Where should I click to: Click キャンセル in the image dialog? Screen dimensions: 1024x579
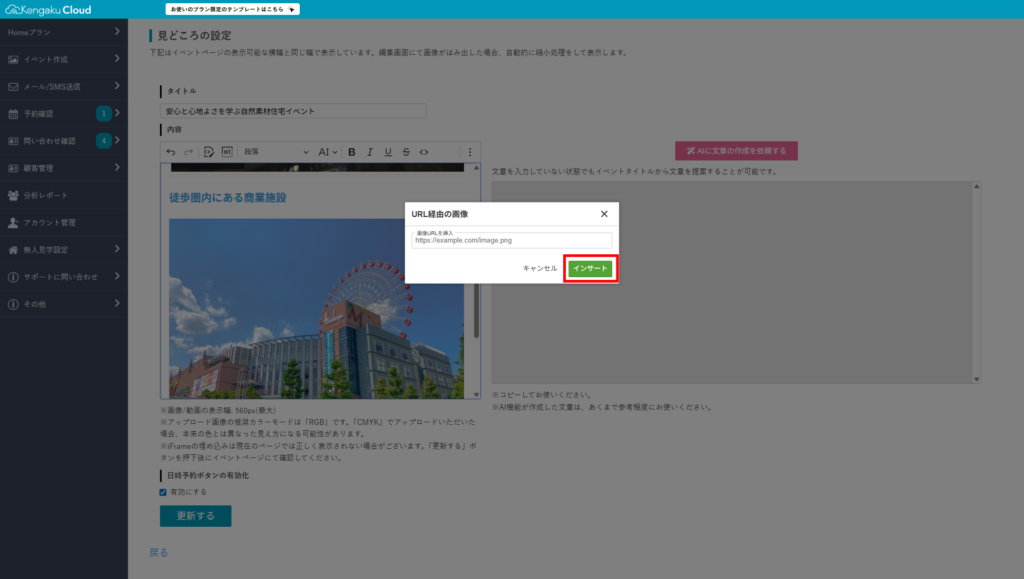tap(540, 269)
